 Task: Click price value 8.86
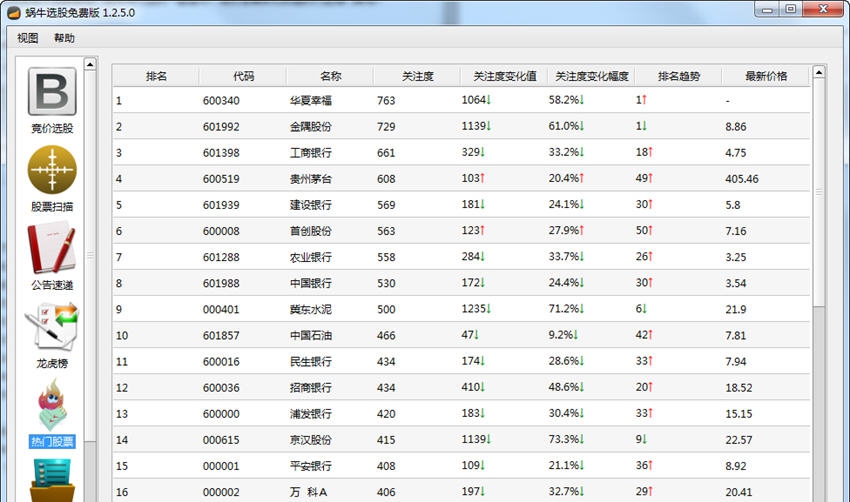[736, 126]
